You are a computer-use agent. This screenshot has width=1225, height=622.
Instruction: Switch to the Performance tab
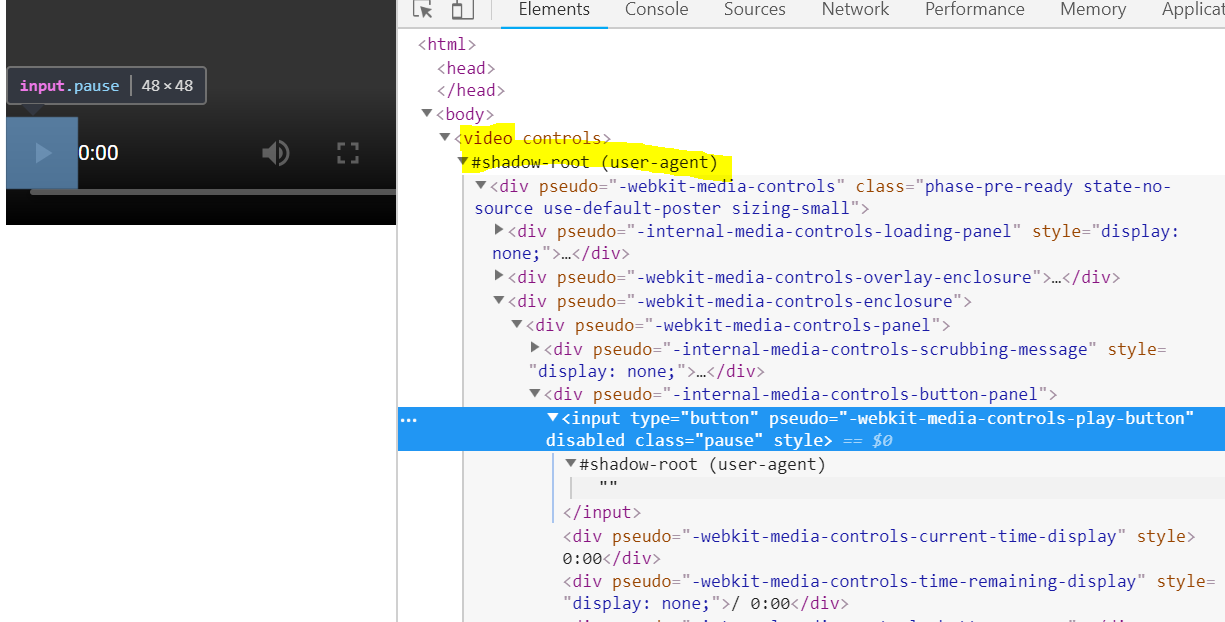(974, 10)
